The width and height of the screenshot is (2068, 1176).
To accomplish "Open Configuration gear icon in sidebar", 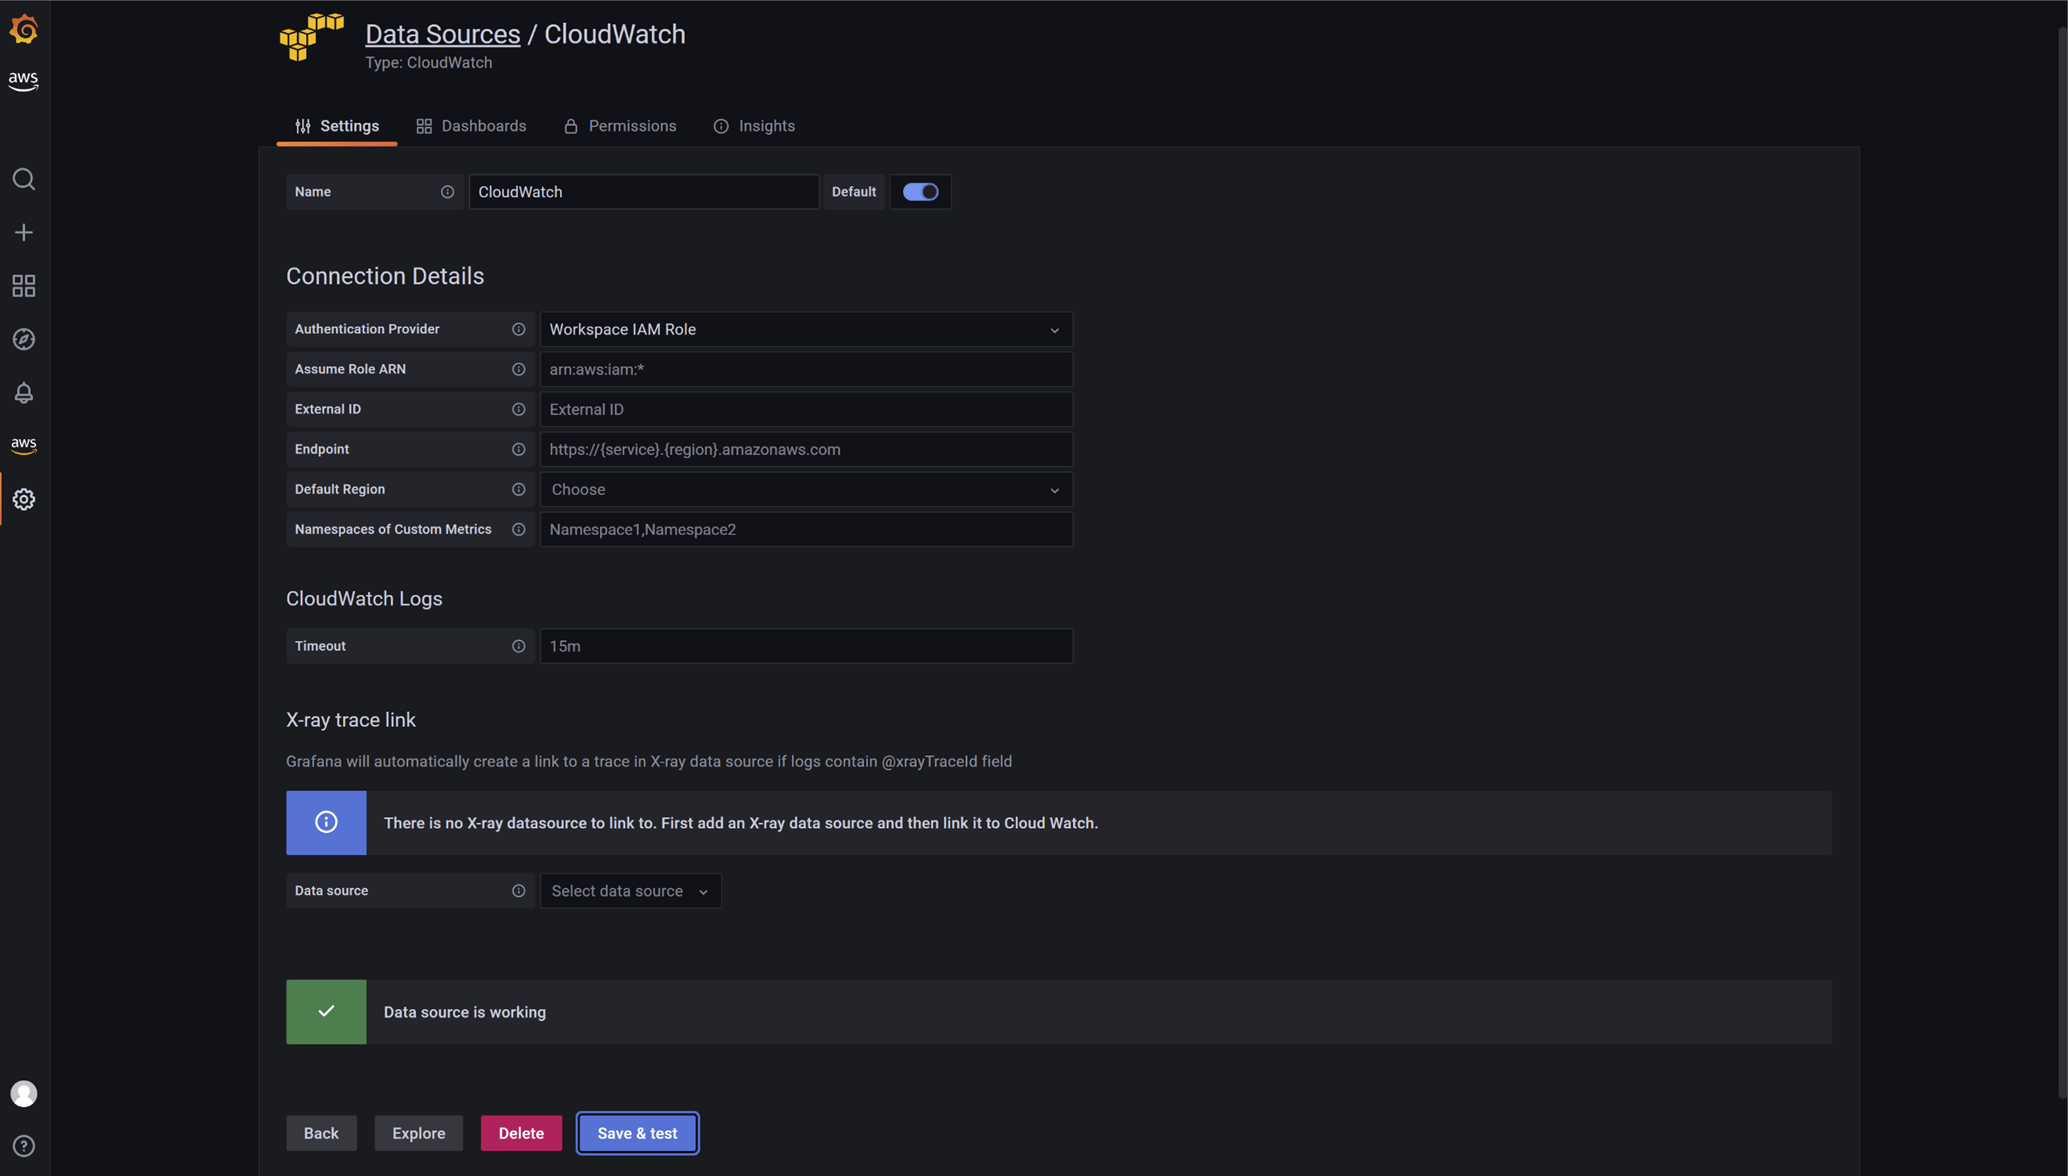I will pos(24,499).
